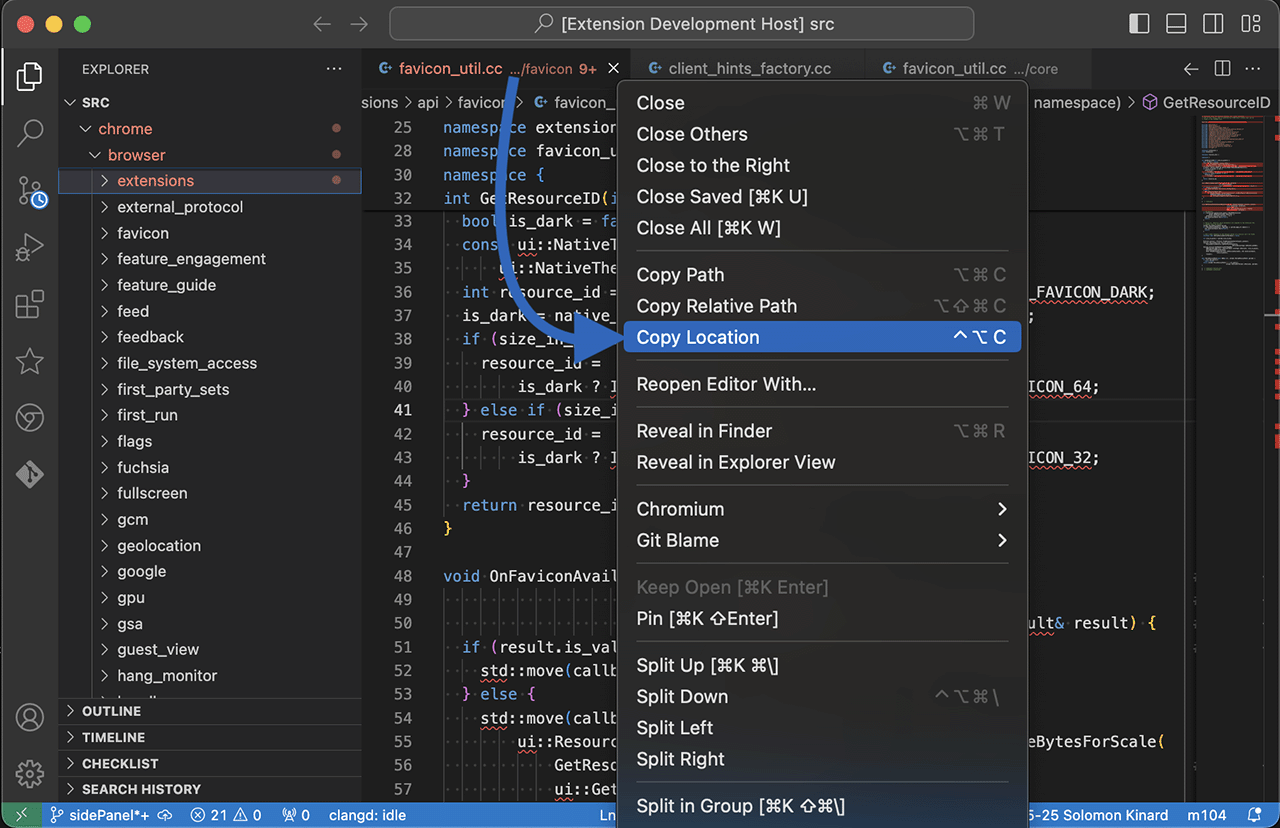The width and height of the screenshot is (1280, 828).
Task: Open the Search view in activity bar
Action: 30,131
